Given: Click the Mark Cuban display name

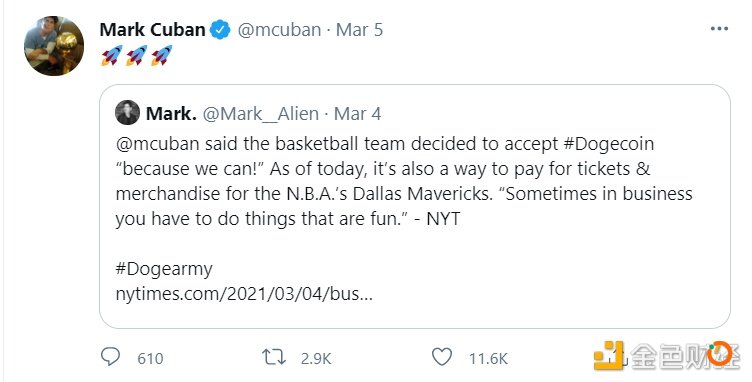Looking at the screenshot, I should [x=153, y=30].
